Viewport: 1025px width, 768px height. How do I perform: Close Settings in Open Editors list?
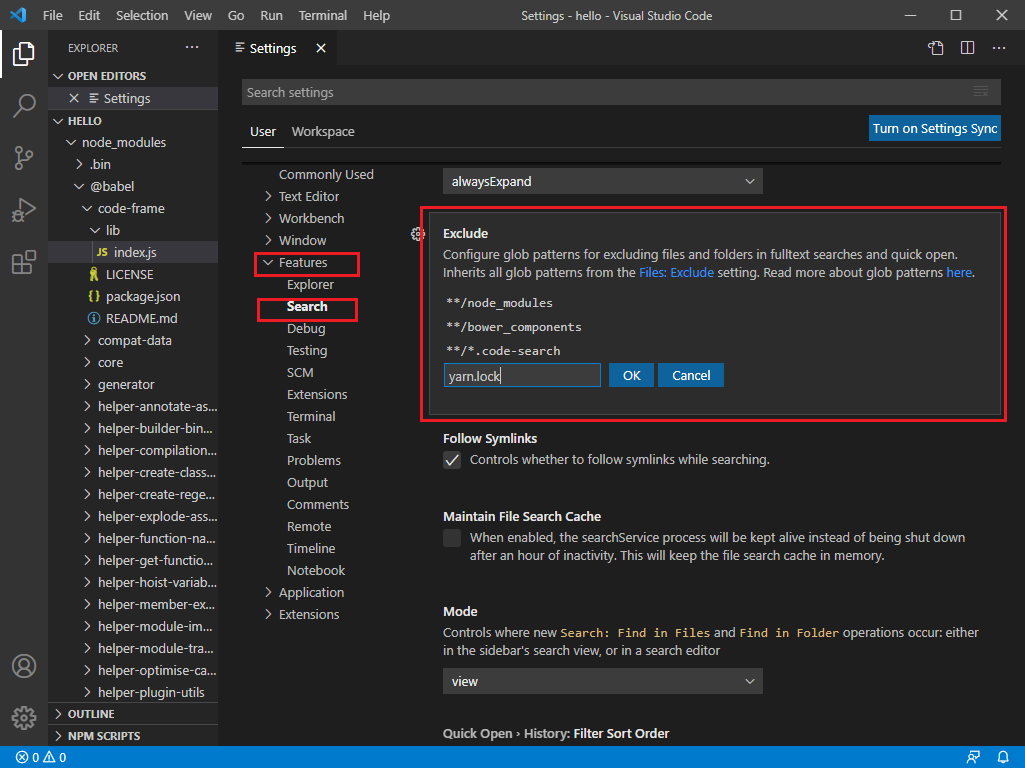(74, 98)
